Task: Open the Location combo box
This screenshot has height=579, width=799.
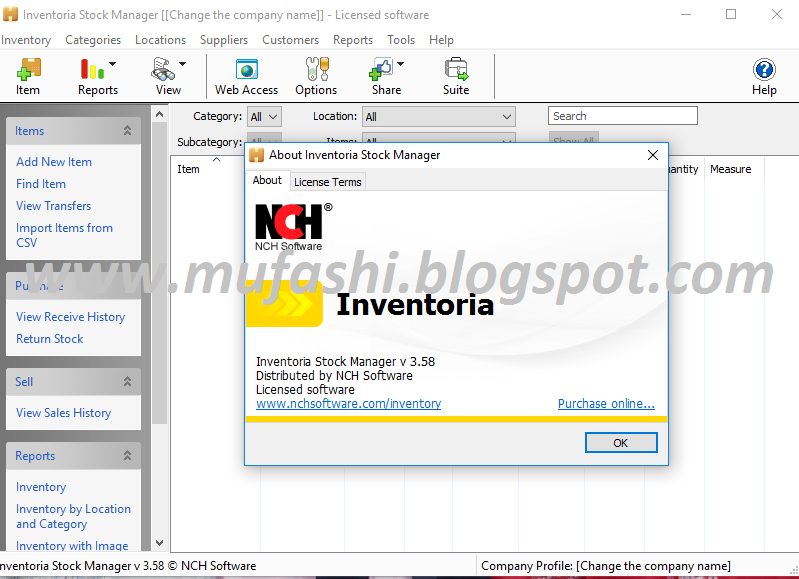Action: [439, 117]
